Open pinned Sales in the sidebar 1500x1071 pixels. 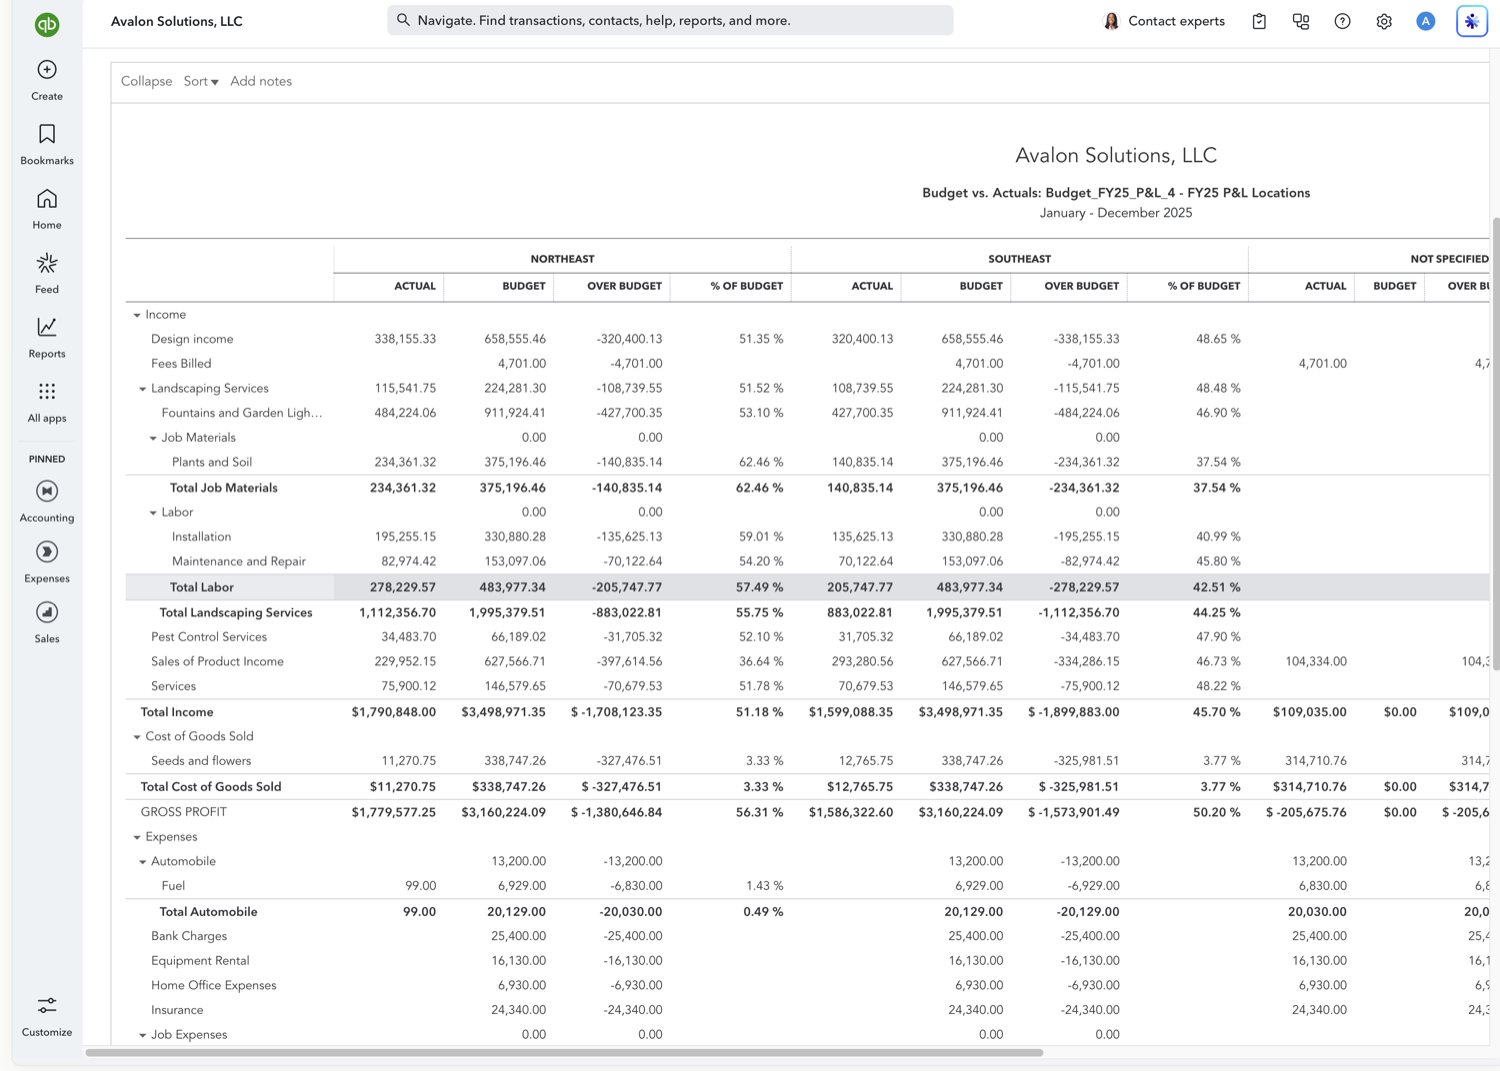[x=47, y=622]
